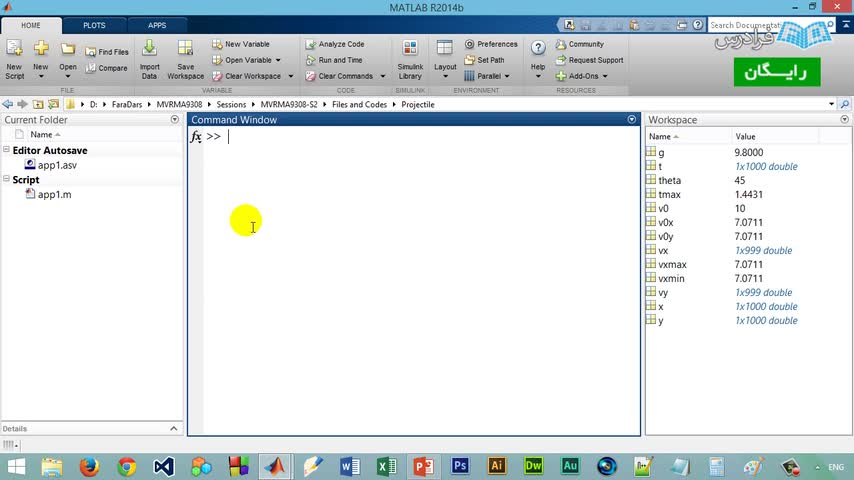Click the quick access help question icon

pyautogui.click(x=698, y=25)
